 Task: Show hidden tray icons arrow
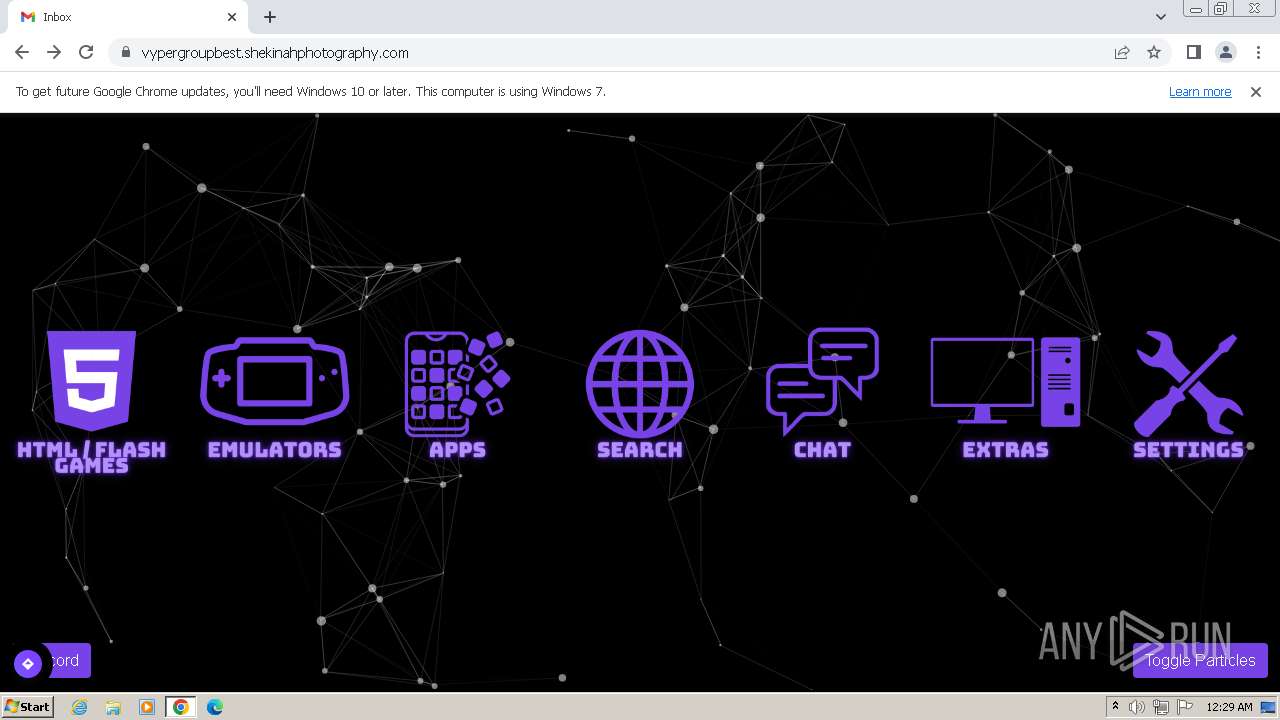click(1116, 707)
